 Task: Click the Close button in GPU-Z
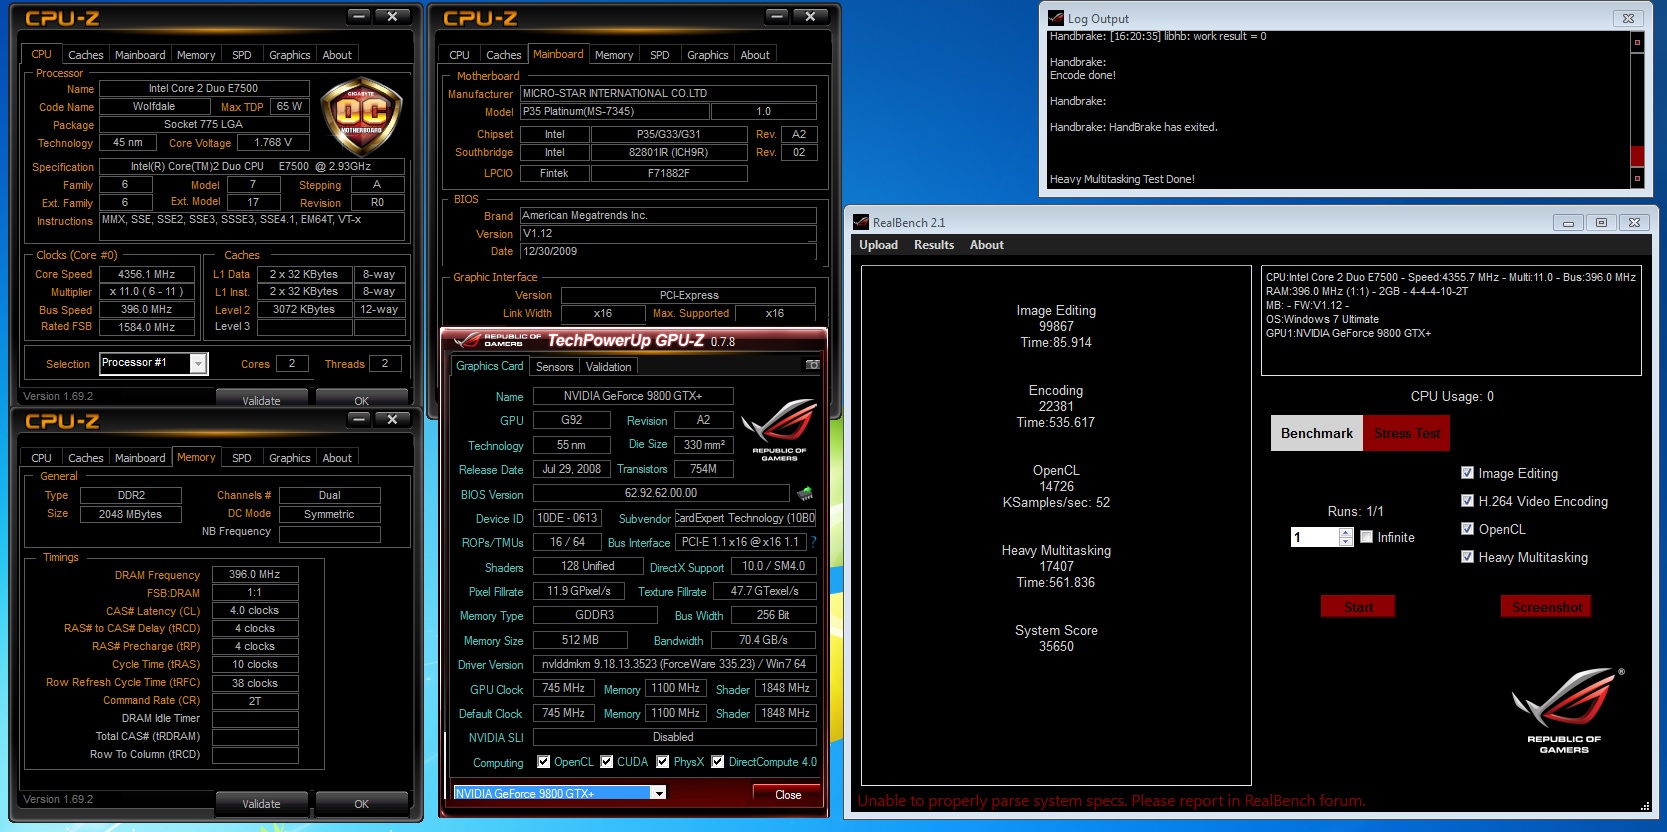coord(788,794)
